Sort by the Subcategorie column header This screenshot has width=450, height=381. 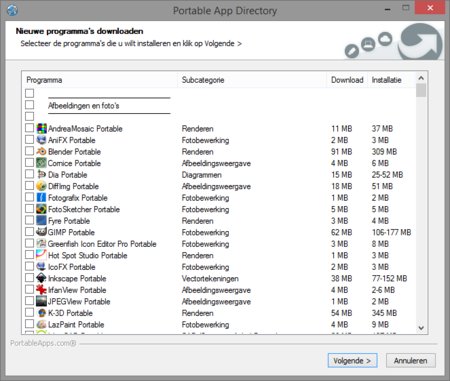coord(252,80)
